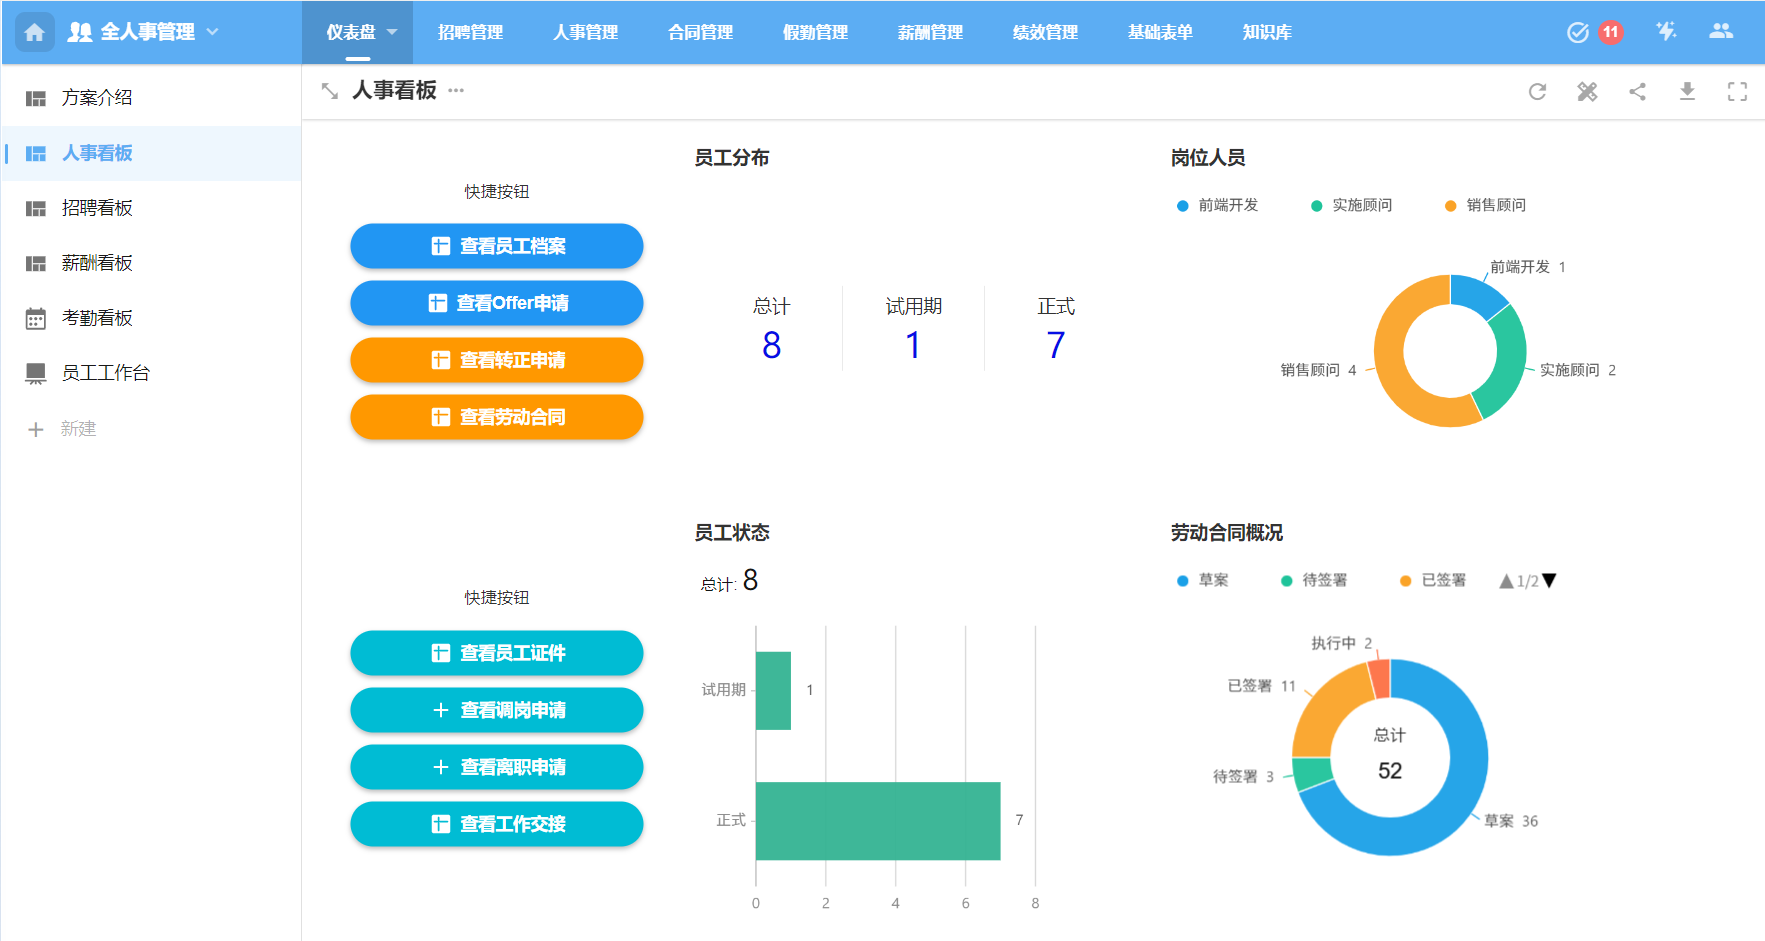
Task: Open the pending tasks checkmark icon
Action: tap(1577, 32)
